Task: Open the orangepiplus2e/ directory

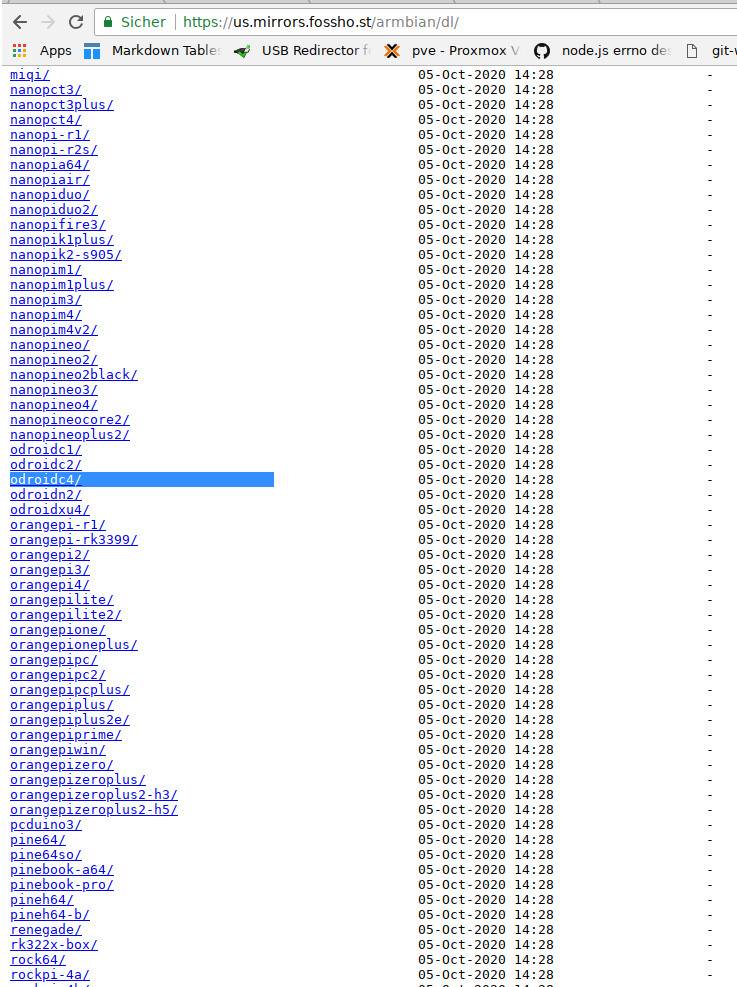Action: coord(70,720)
